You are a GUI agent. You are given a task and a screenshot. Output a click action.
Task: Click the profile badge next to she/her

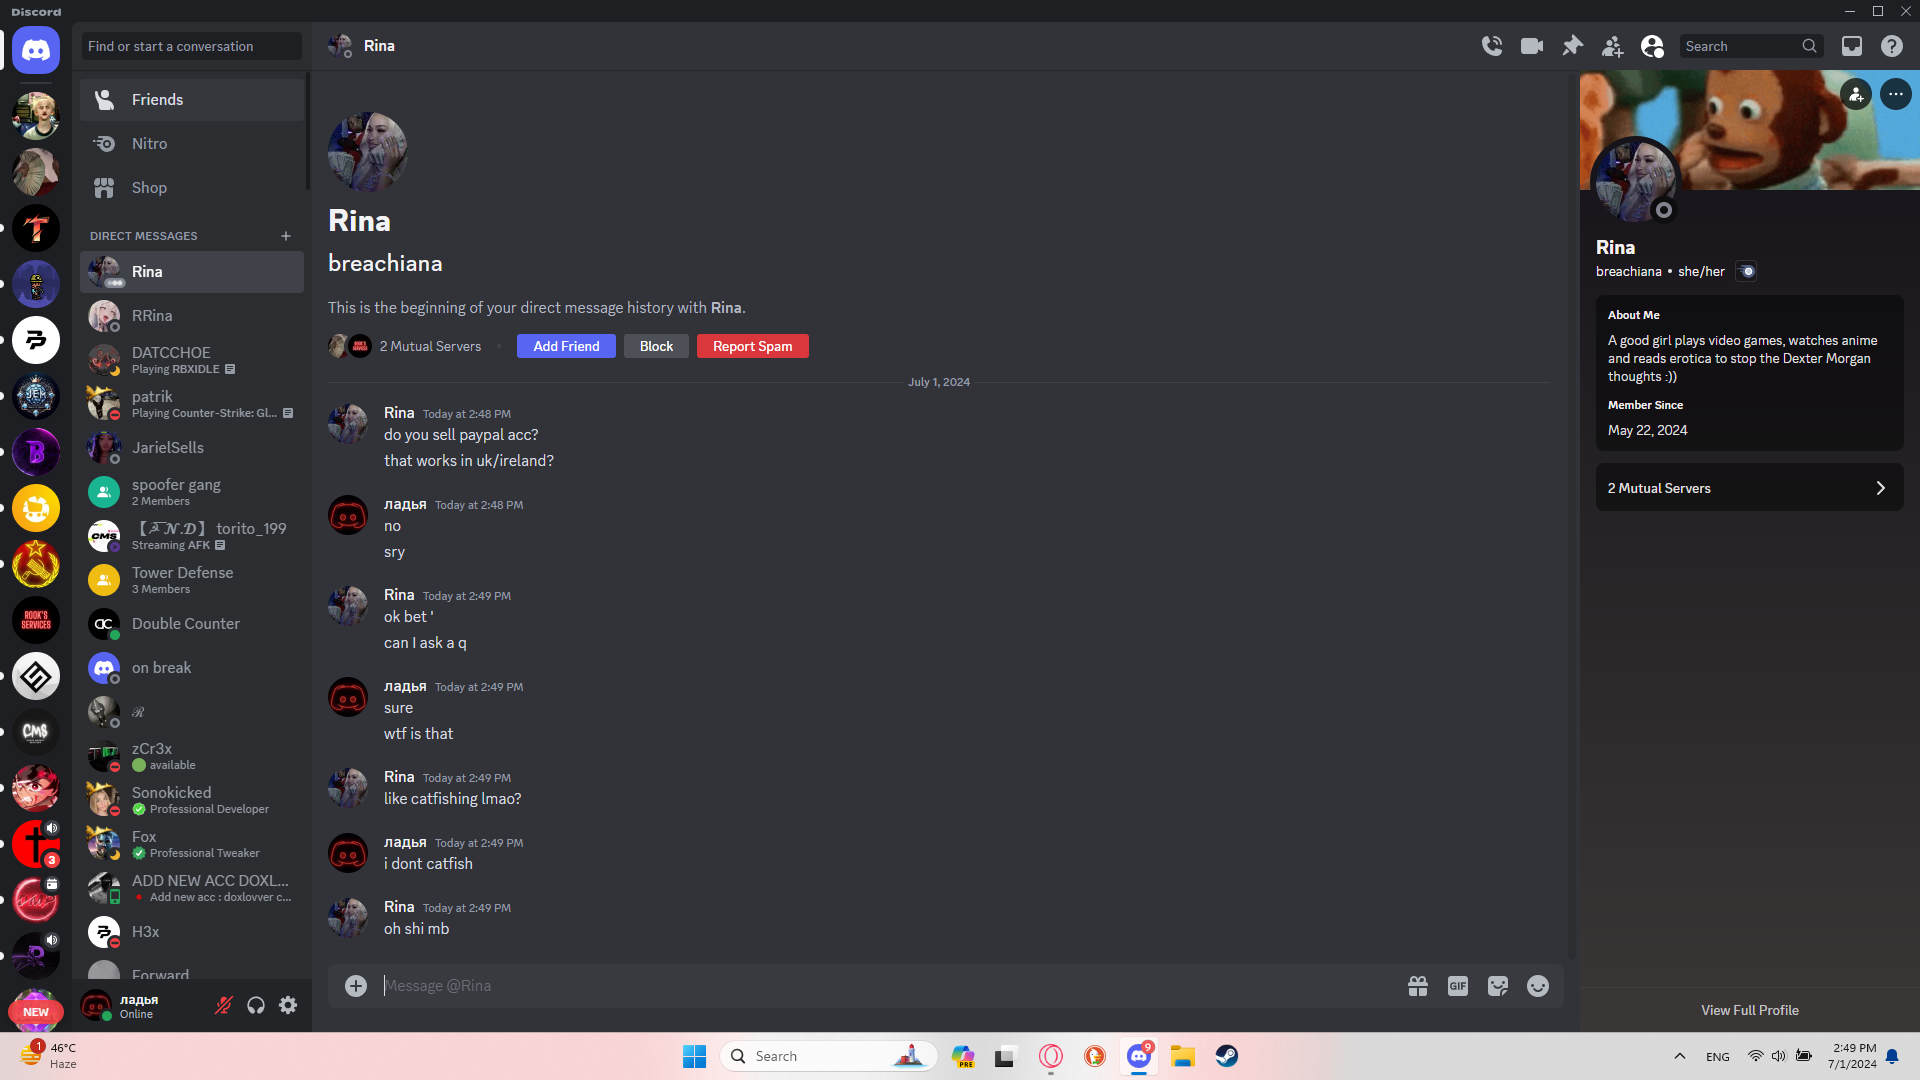tap(1746, 271)
